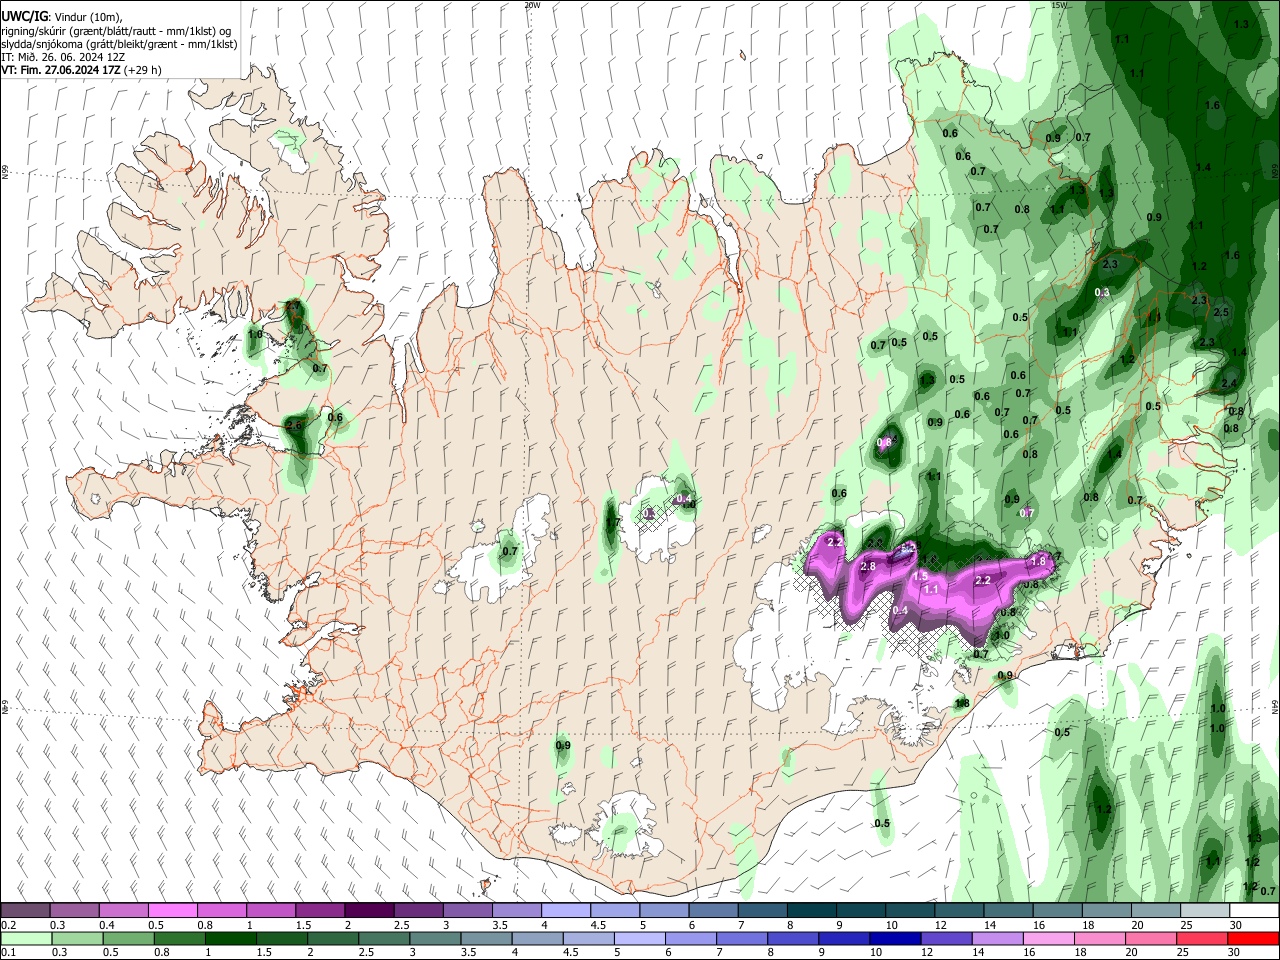1280x960 pixels.
Task: Select the 10–12 navy blue swatch in the rain scale
Action: coord(894,938)
